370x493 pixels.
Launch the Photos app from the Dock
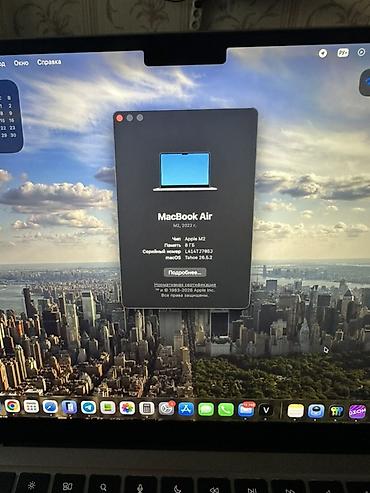(127, 408)
